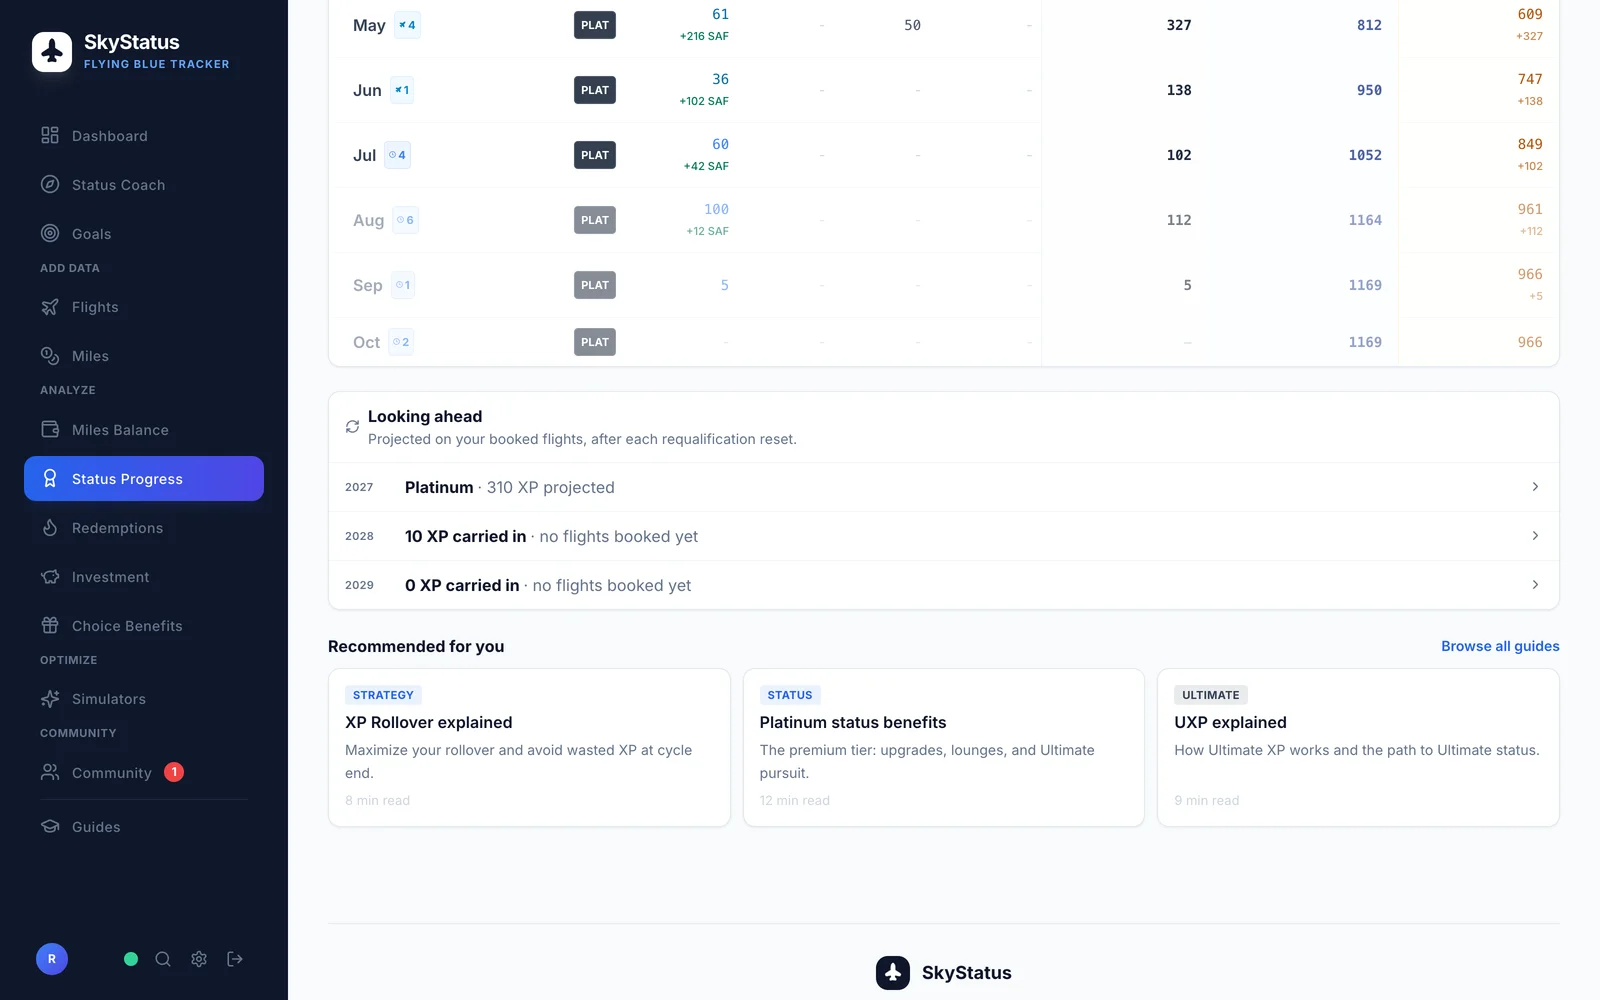The height and width of the screenshot is (1000, 1600).
Task: Open XP Rollover explained guide
Action: pyautogui.click(x=529, y=748)
